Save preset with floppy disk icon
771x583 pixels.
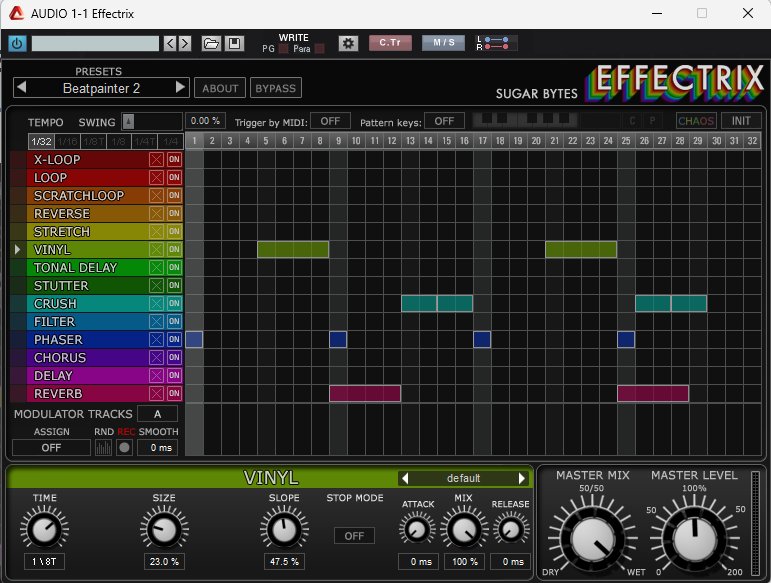[x=235, y=43]
